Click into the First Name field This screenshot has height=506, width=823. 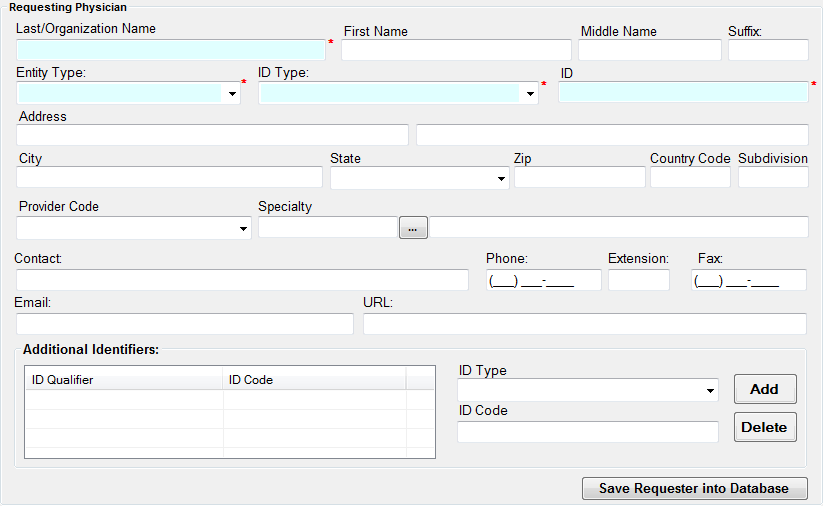click(456, 50)
